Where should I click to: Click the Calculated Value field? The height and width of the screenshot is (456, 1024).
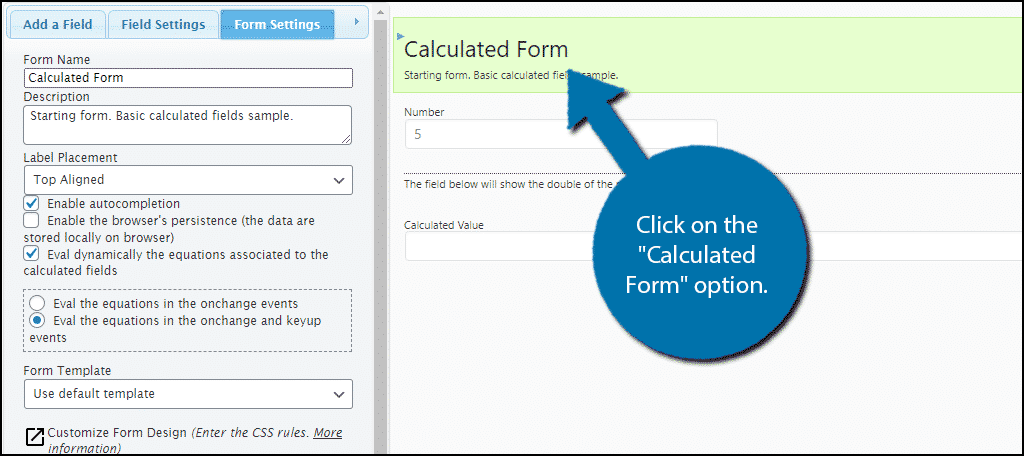(714, 246)
